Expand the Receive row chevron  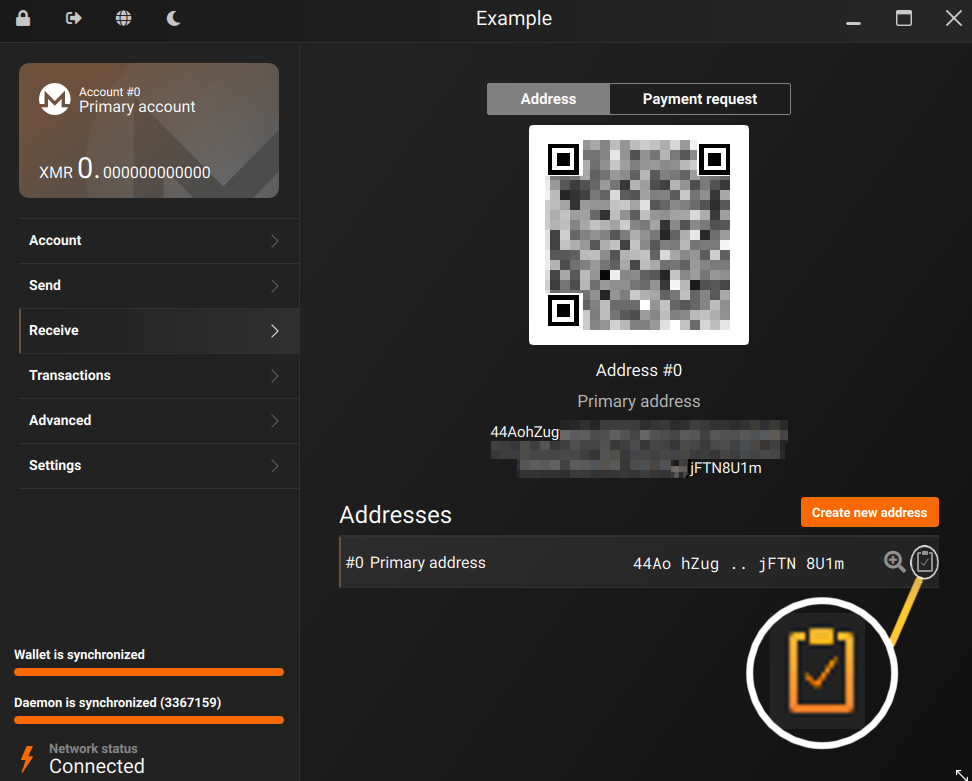pos(275,331)
